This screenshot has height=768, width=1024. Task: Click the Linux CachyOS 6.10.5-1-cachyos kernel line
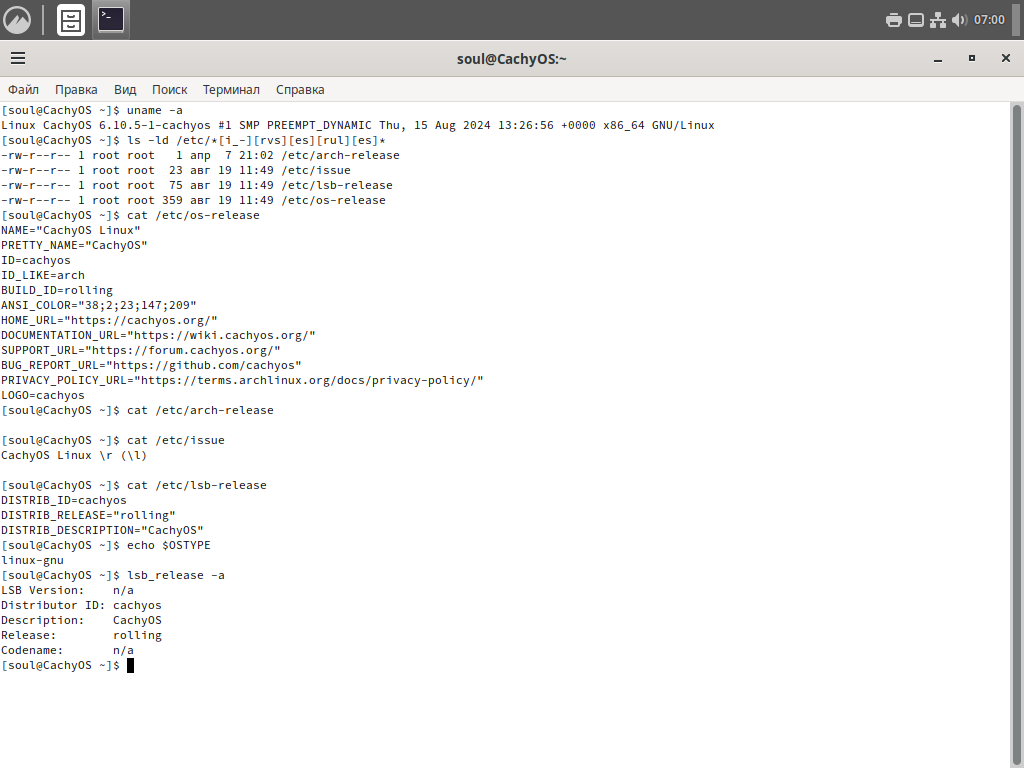point(358,125)
